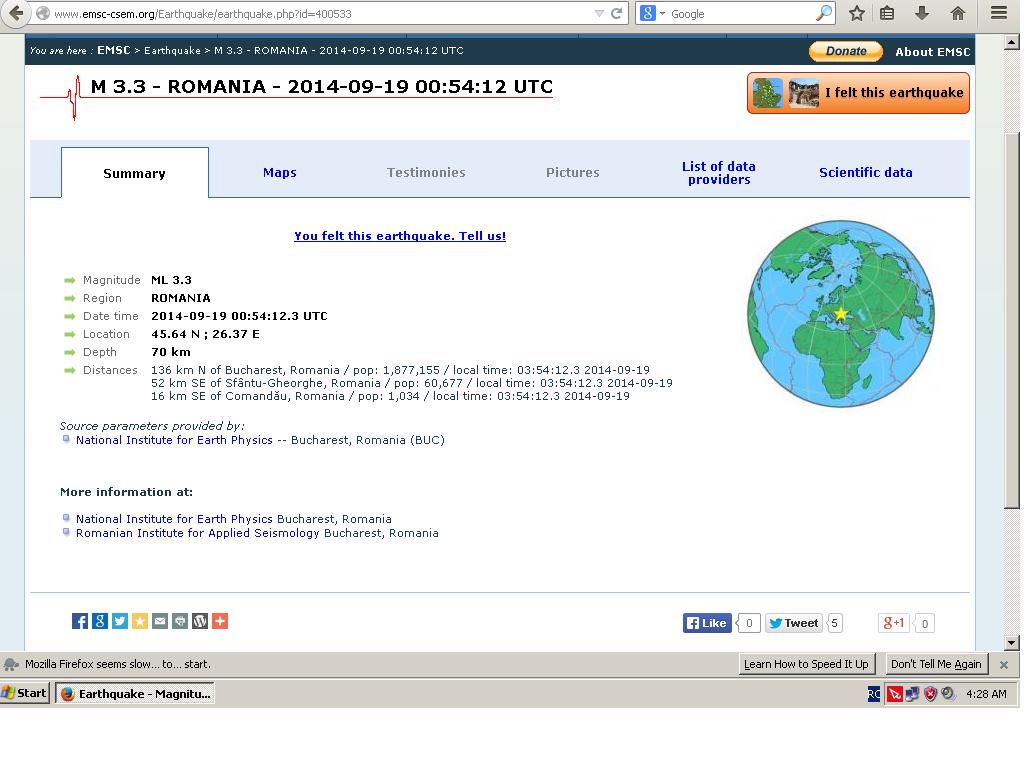
Task: Click the I felt this earthquake button
Action: 858,93
